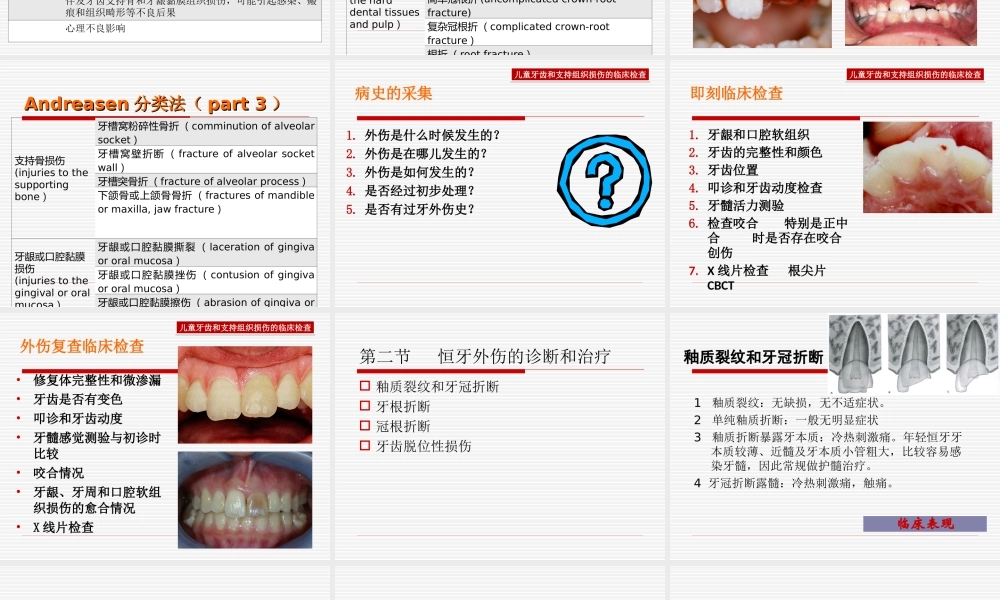The image size is (1000, 600).
Task: Select the 病史的采集 slide title
Action: (x=393, y=94)
